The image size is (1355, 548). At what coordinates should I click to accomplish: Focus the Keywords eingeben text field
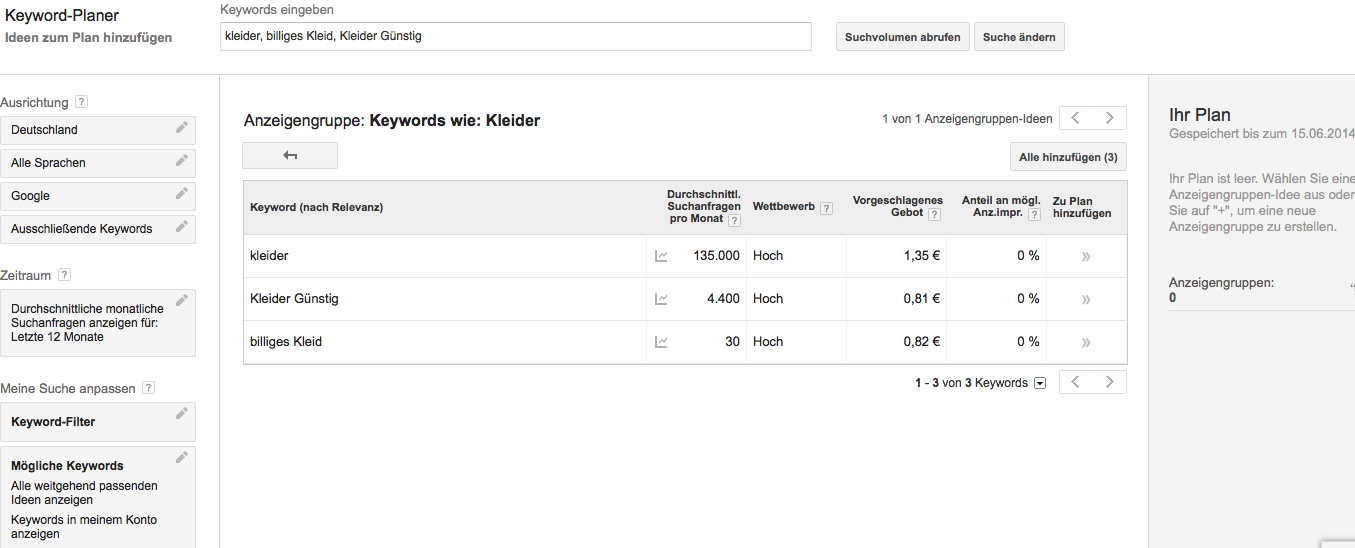(x=516, y=36)
